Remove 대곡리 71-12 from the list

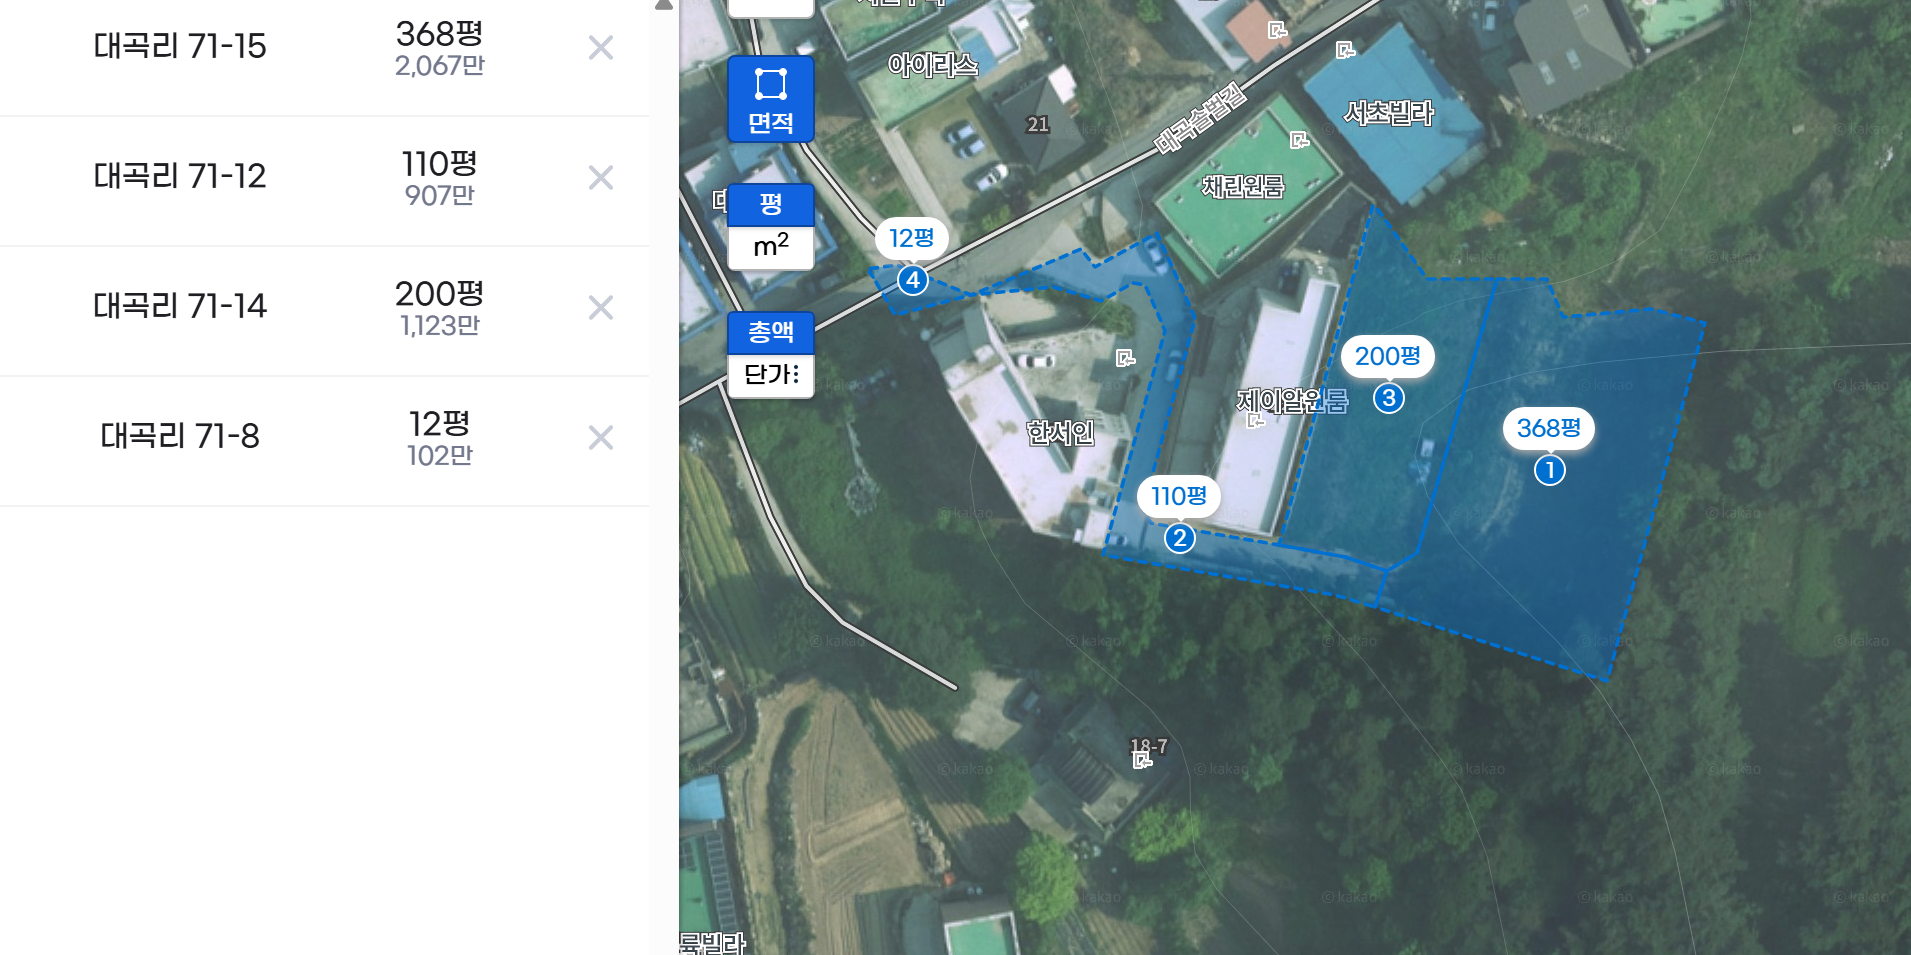pyautogui.click(x=601, y=177)
